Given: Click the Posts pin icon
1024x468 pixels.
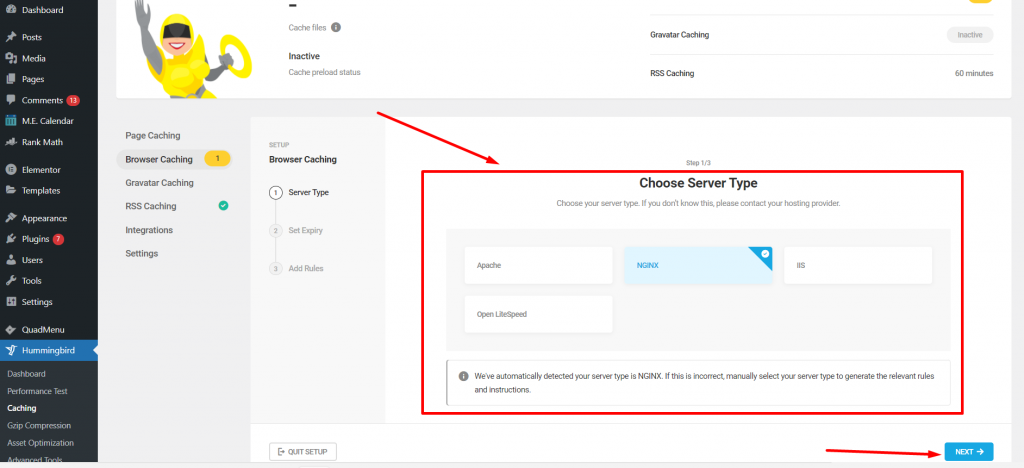Looking at the screenshot, I should tap(11, 37).
